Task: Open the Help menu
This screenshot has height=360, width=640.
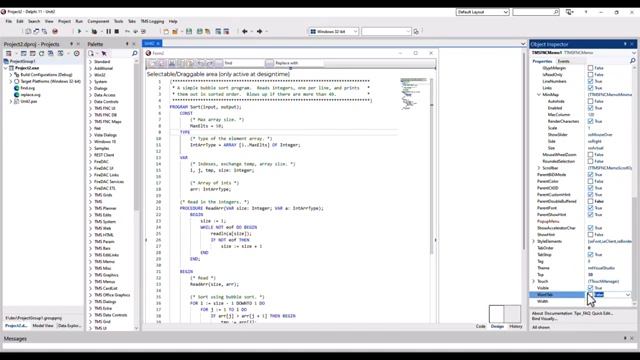Action: 173,21
